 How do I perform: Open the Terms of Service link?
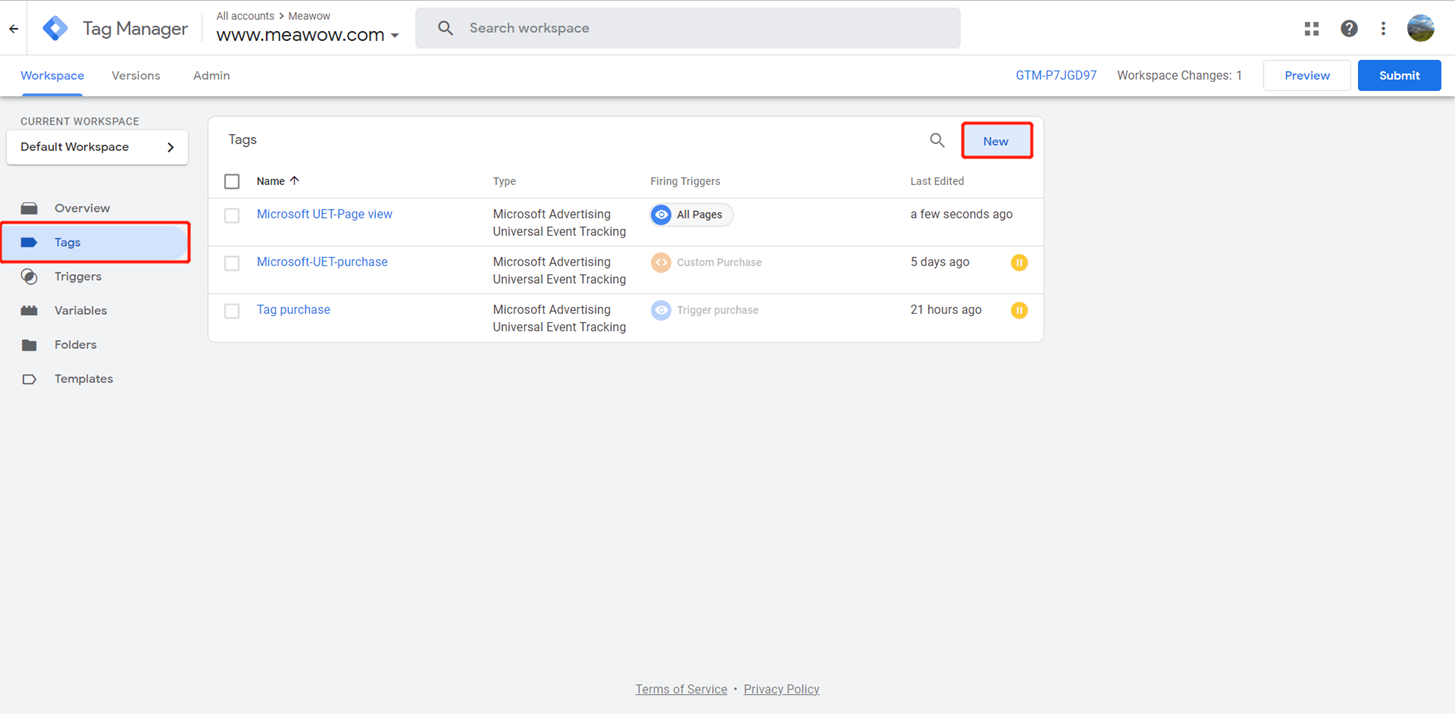(x=681, y=690)
